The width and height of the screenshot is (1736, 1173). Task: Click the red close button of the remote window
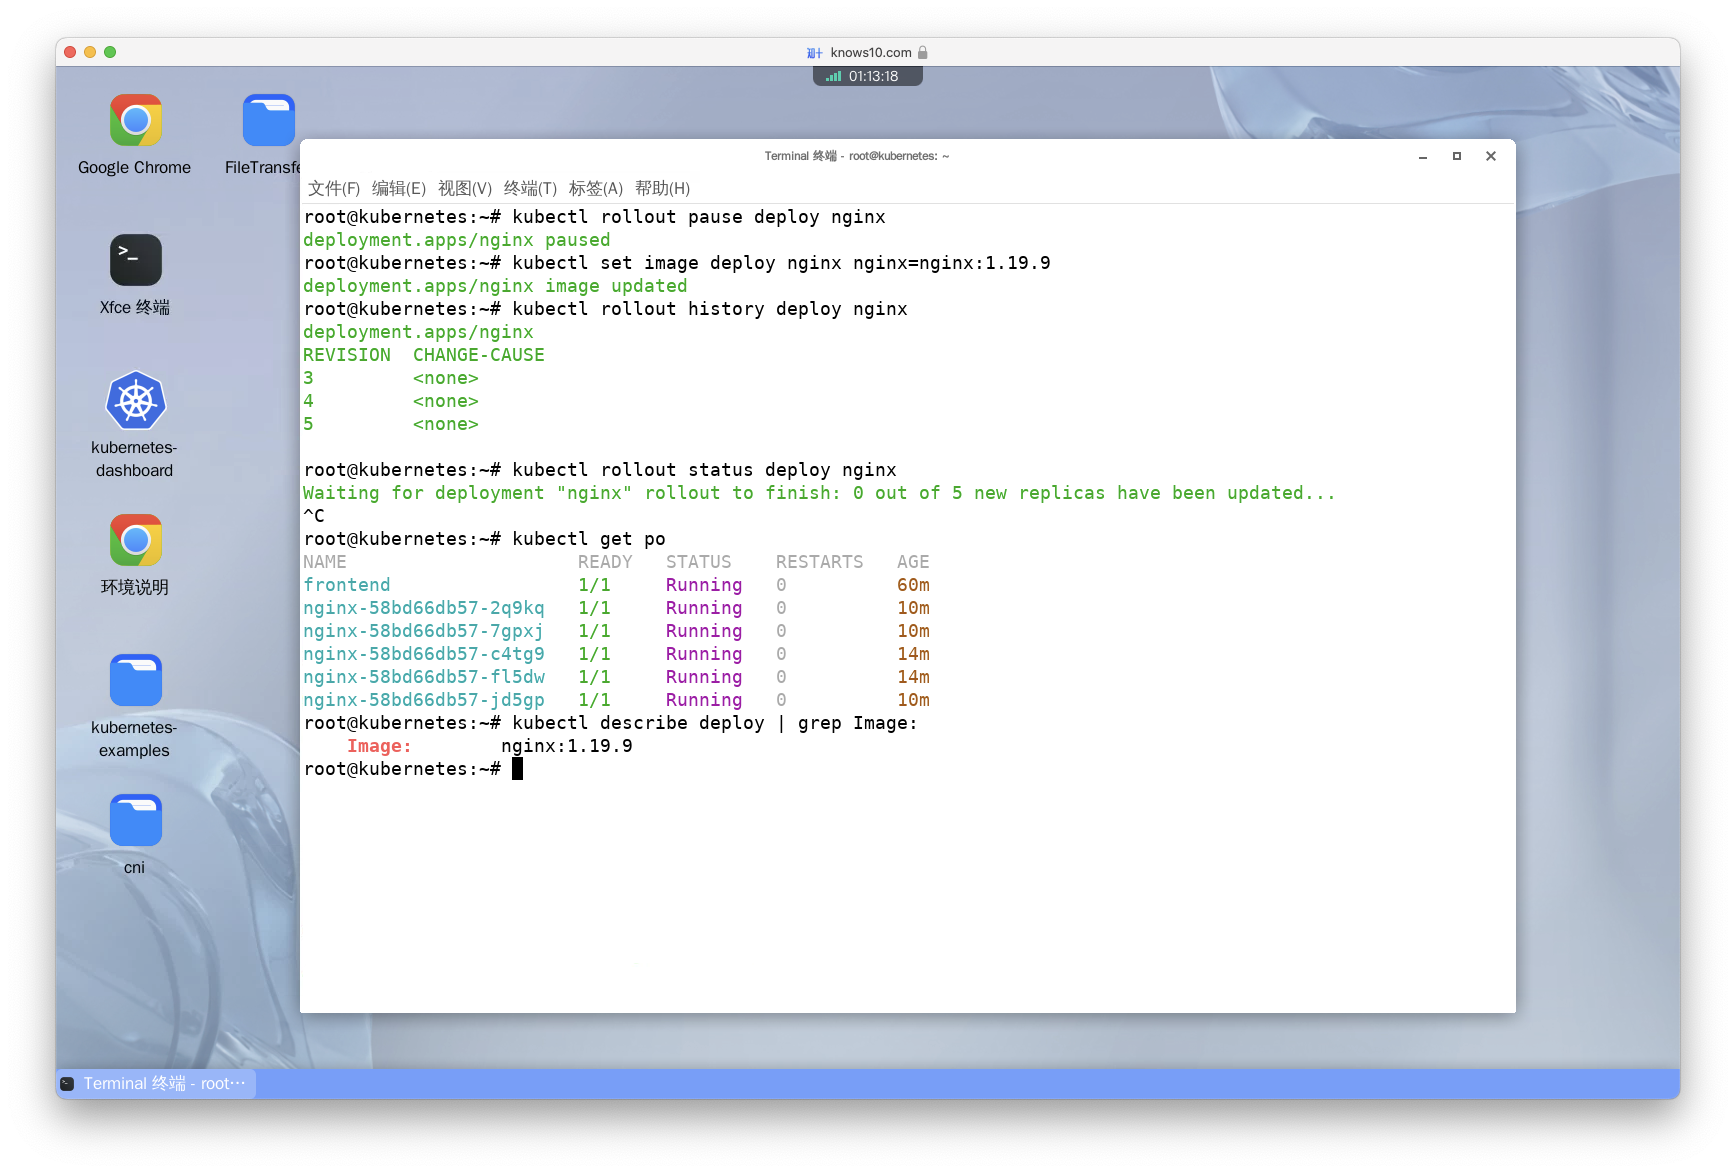[x=70, y=52]
